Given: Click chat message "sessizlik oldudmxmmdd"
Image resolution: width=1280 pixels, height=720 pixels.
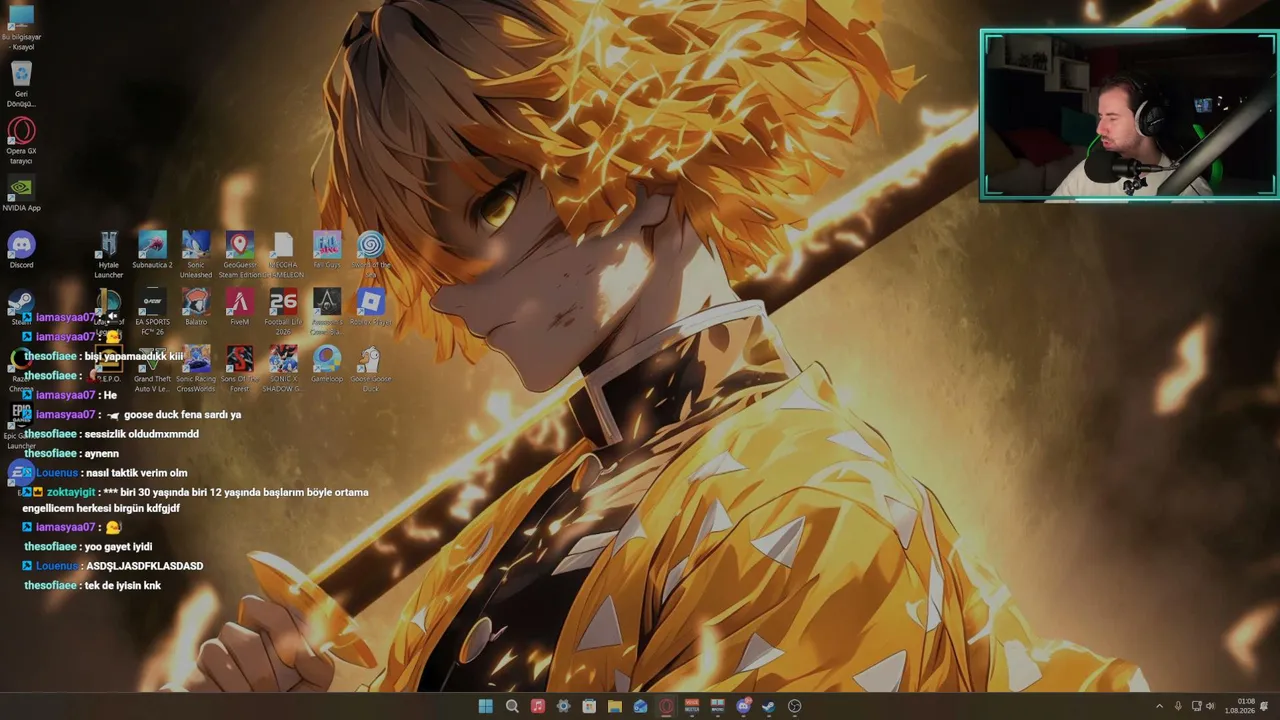Looking at the screenshot, I should pyautogui.click(x=142, y=434).
